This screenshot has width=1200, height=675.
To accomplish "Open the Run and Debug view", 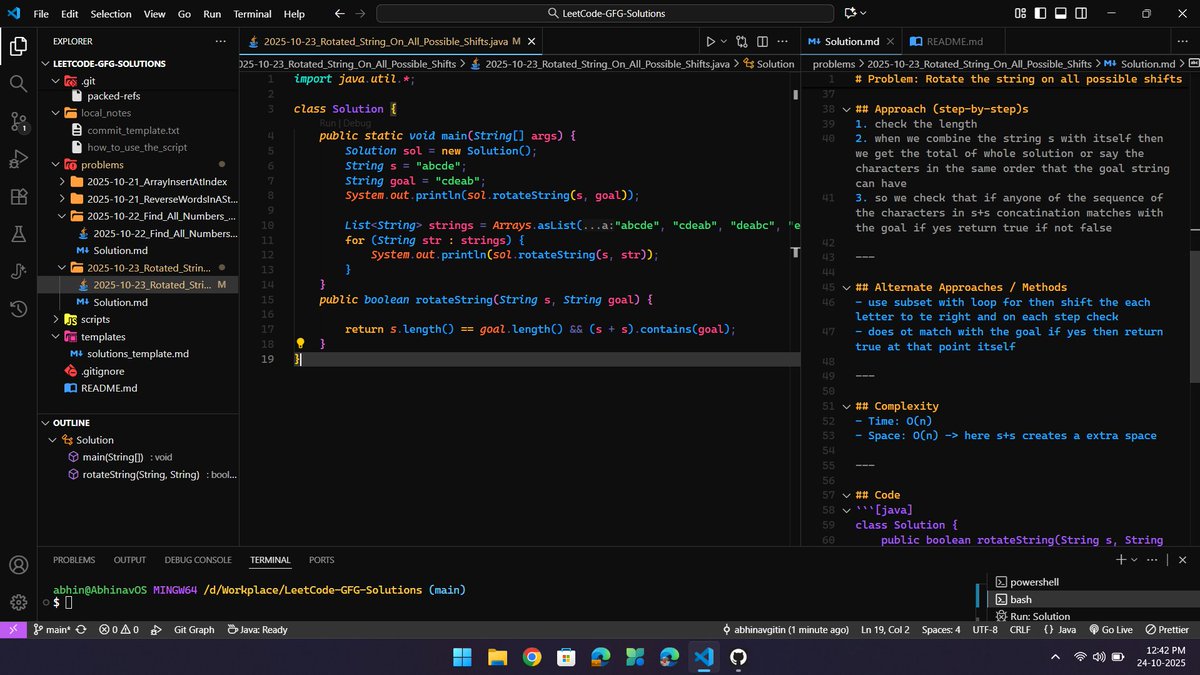I will (18, 159).
